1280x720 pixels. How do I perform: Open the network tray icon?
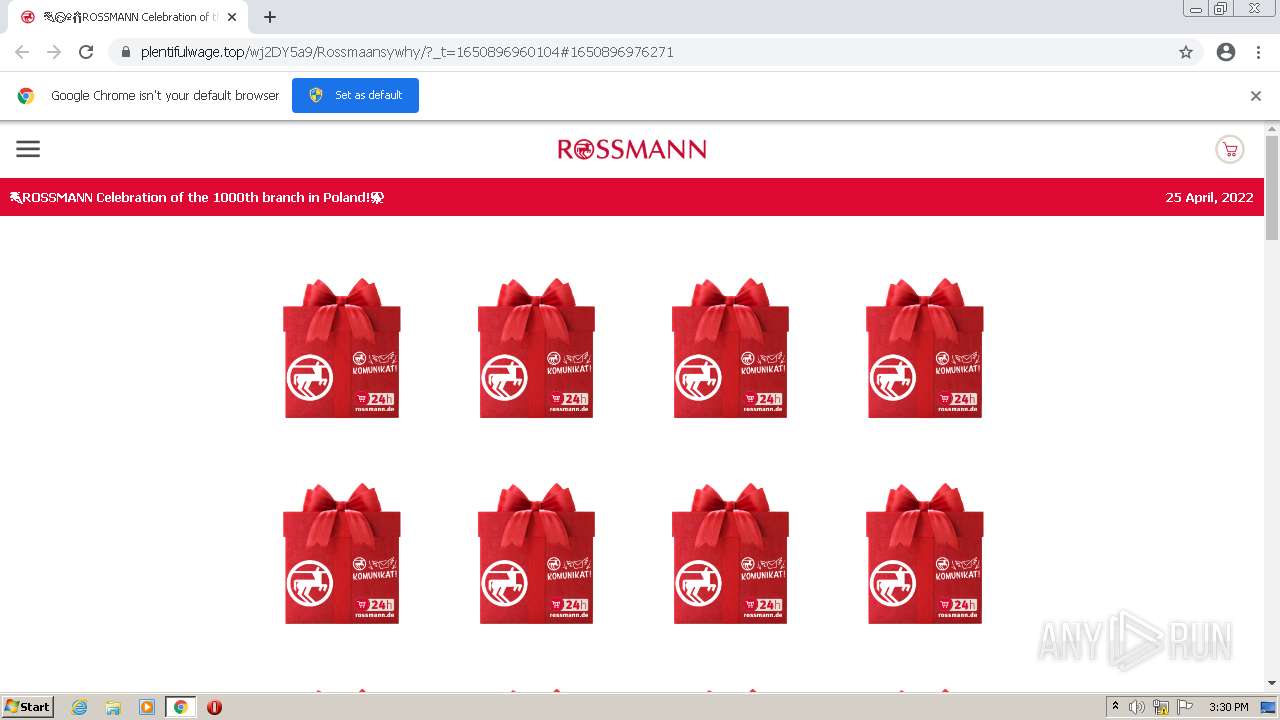[x=1161, y=707]
